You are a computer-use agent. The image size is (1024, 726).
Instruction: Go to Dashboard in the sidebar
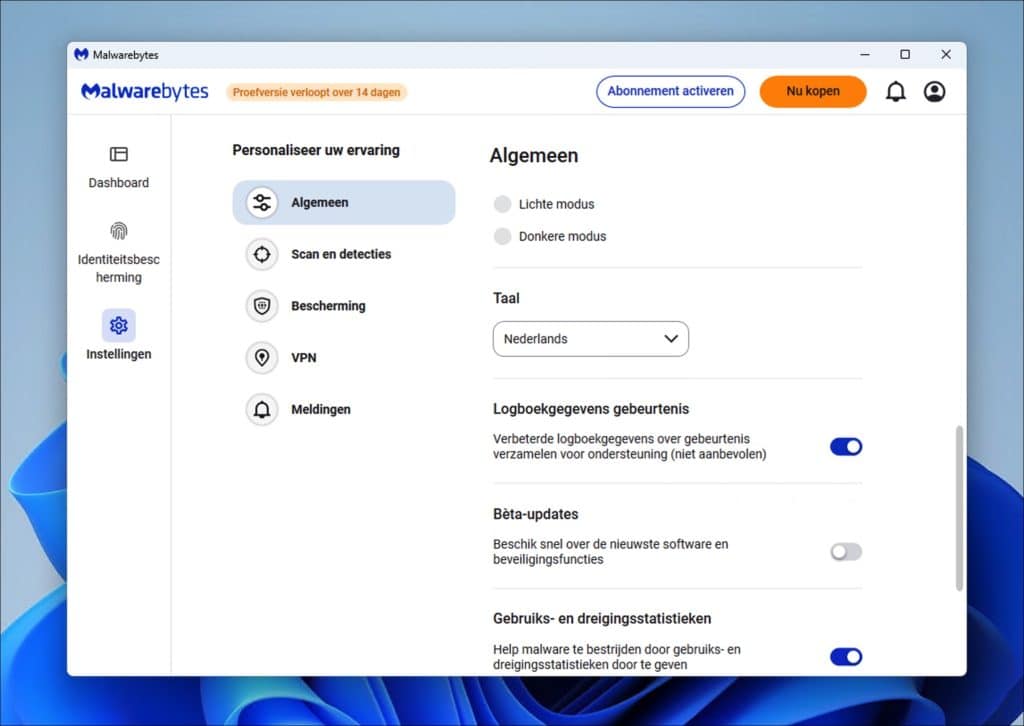119,168
